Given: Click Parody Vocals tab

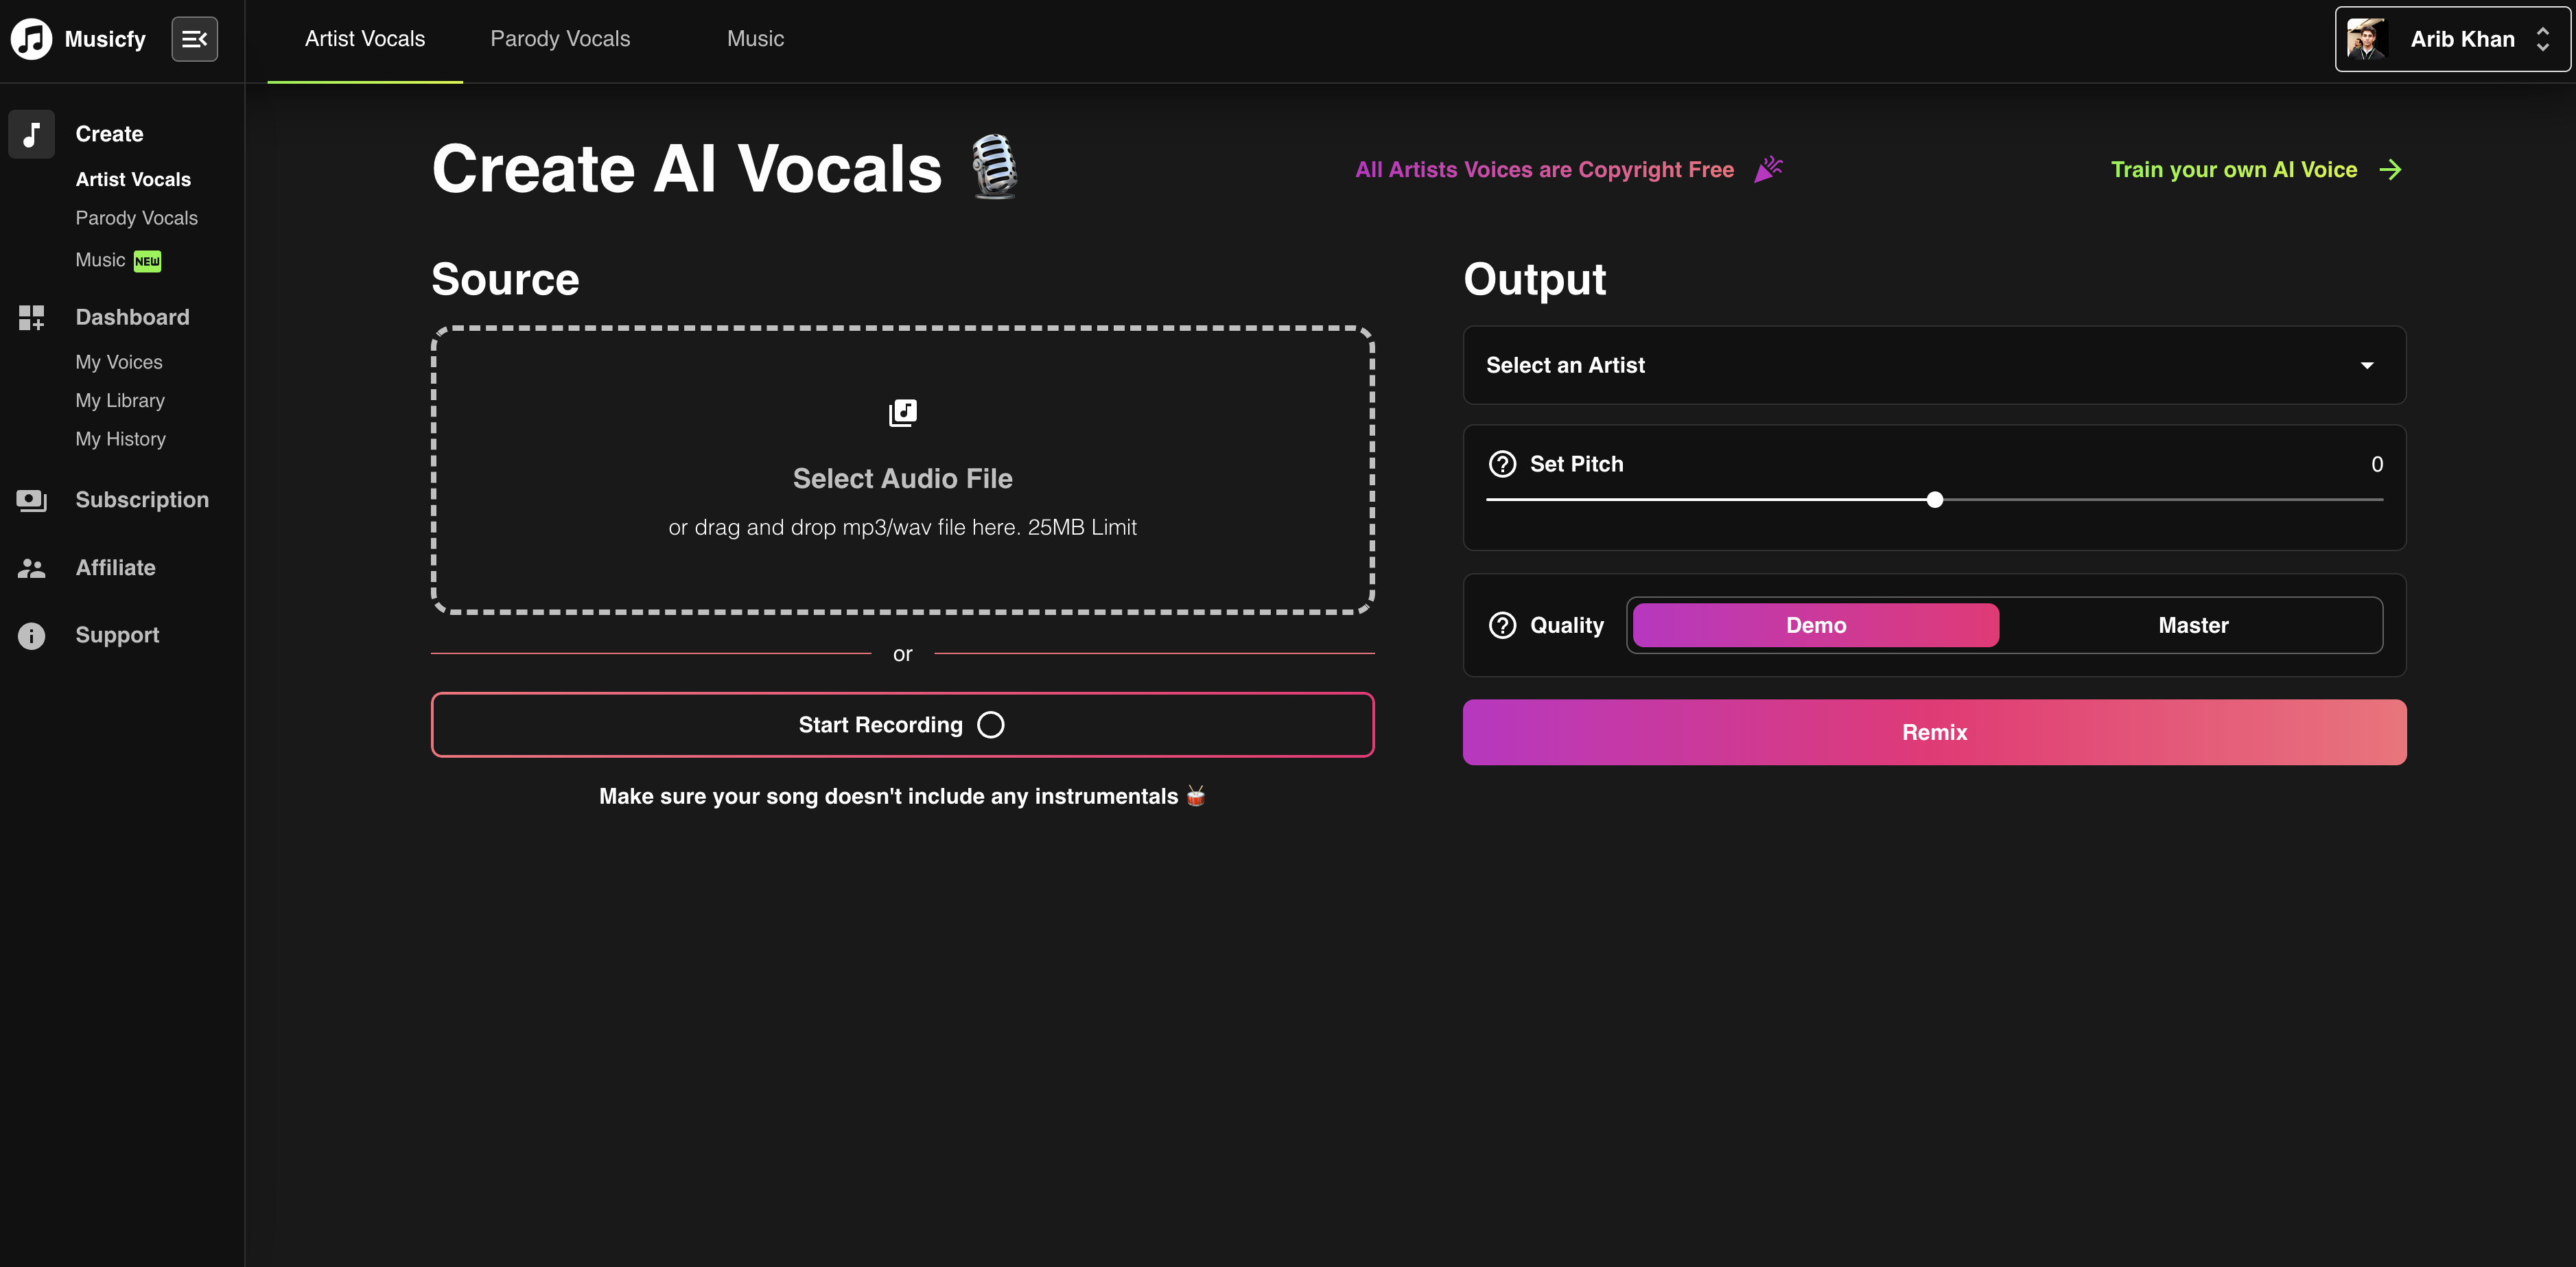Looking at the screenshot, I should tap(560, 36).
